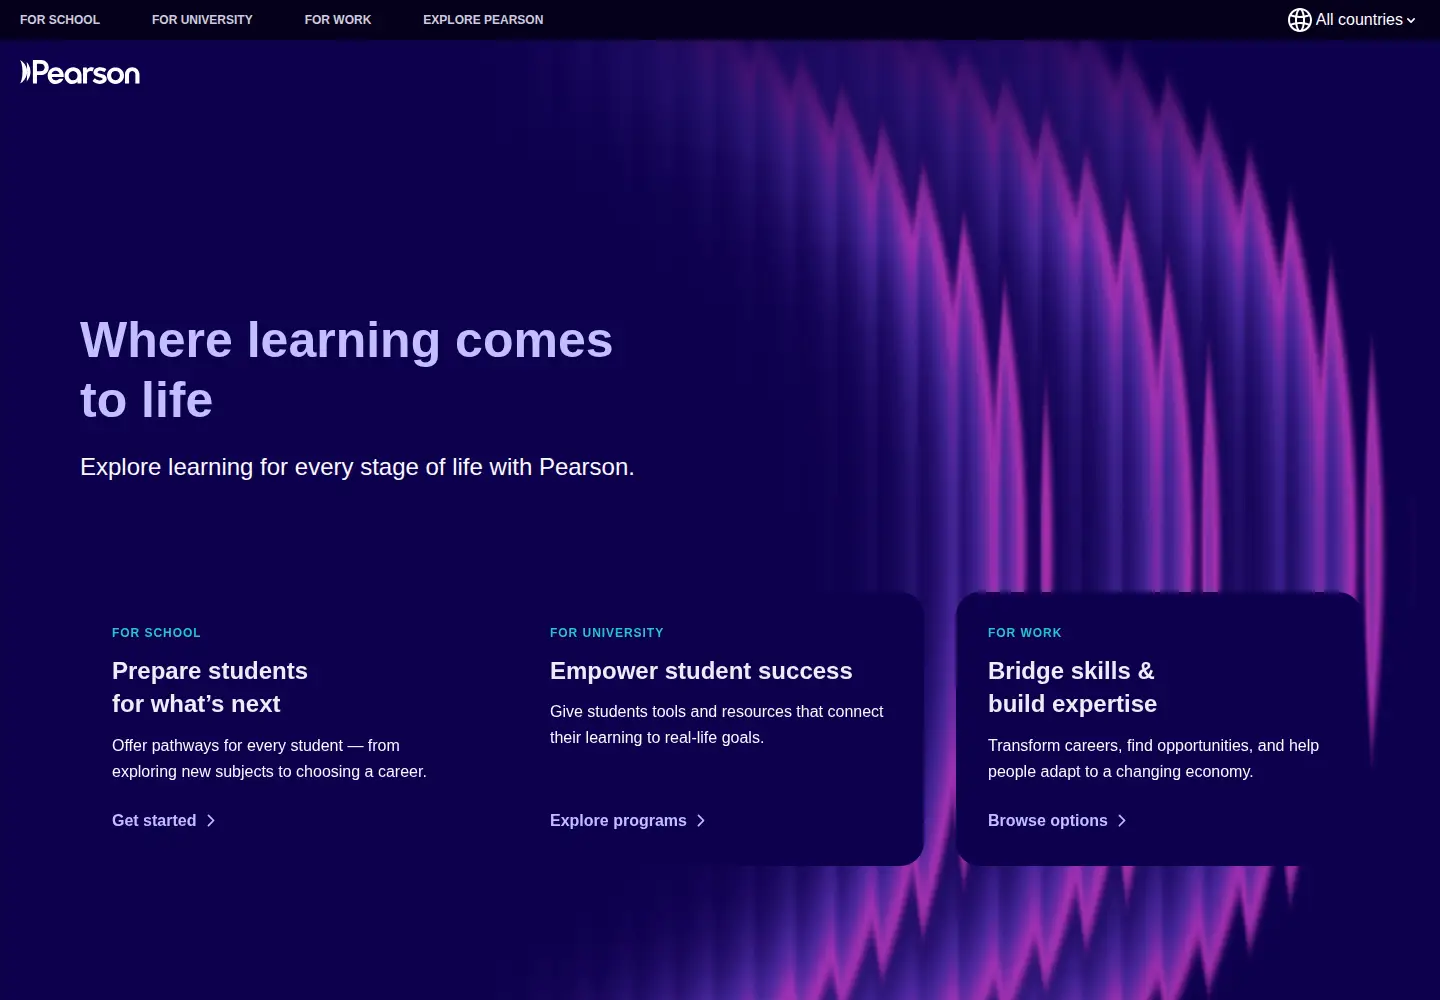Open the Explore Pearson top menu
Viewport: 1440px width, 1000px height.
(x=483, y=20)
